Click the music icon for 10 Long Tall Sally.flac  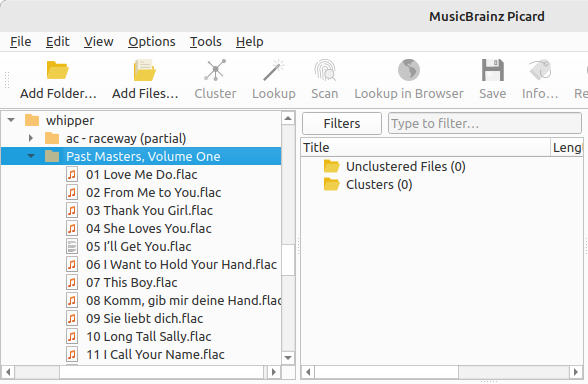point(72,336)
